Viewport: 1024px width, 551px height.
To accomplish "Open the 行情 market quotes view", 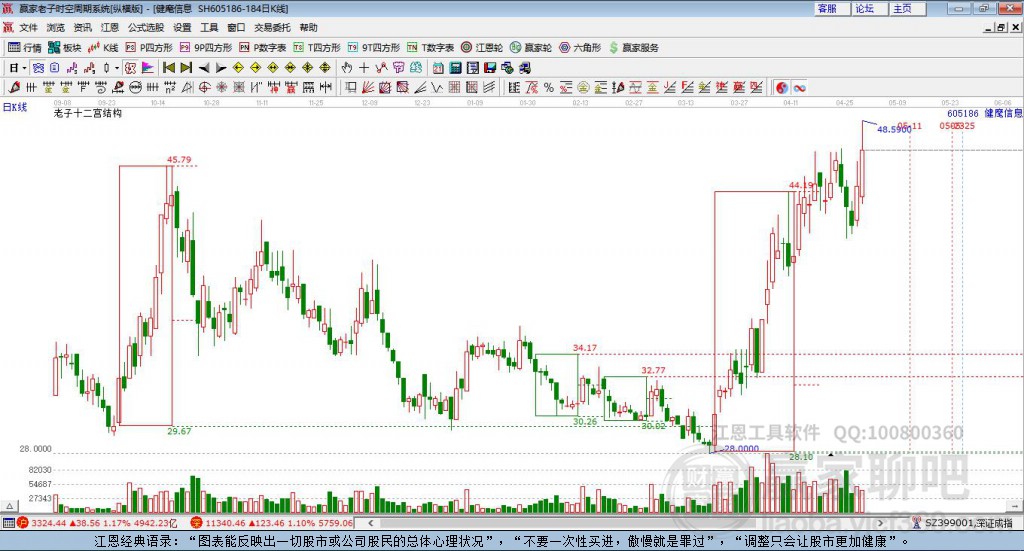I will [x=24, y=48].
